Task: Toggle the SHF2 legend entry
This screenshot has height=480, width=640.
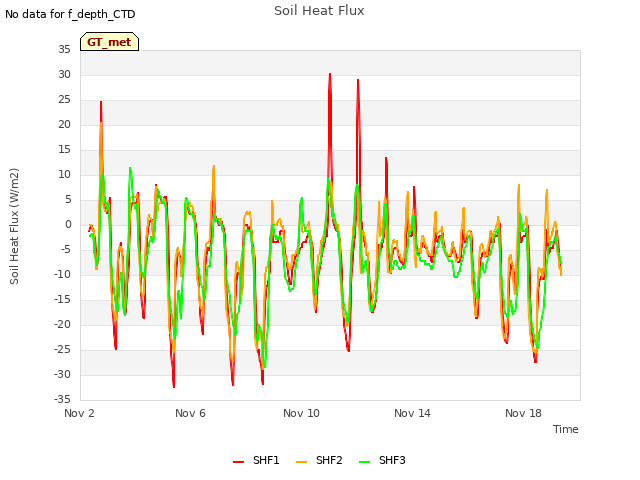Action: (319, 460)
